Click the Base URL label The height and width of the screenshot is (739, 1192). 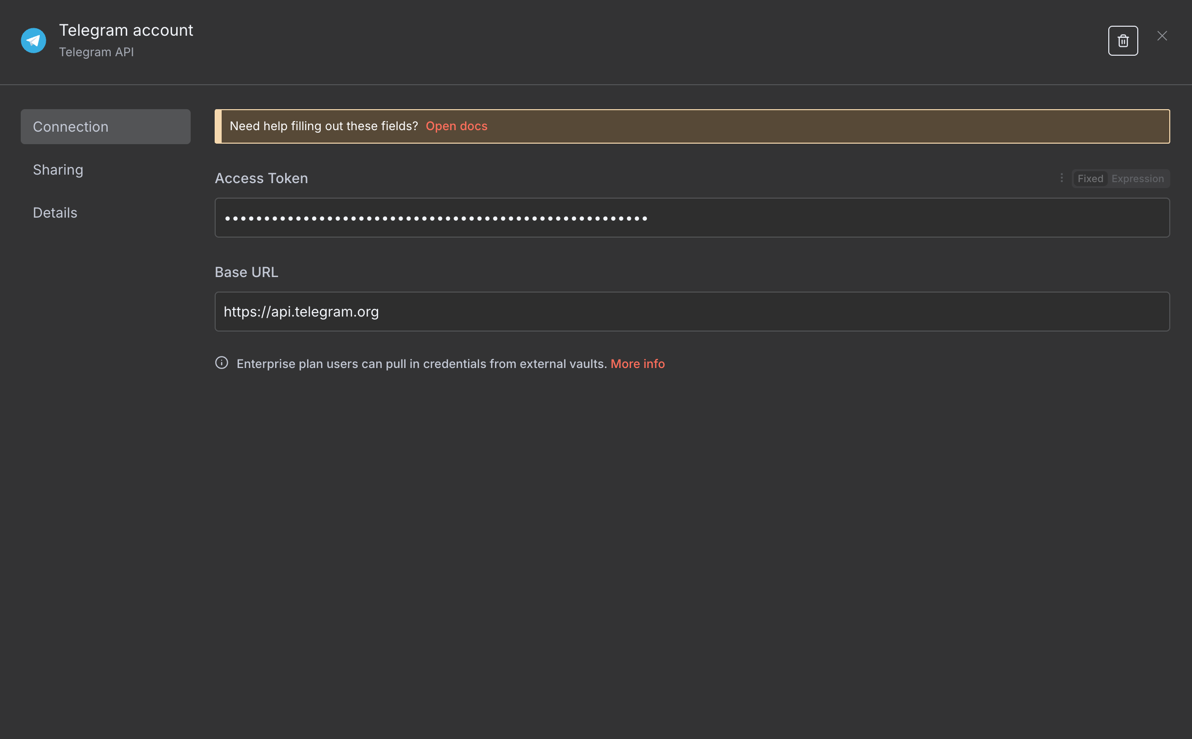pyautogui.click(x=246, y=272)
